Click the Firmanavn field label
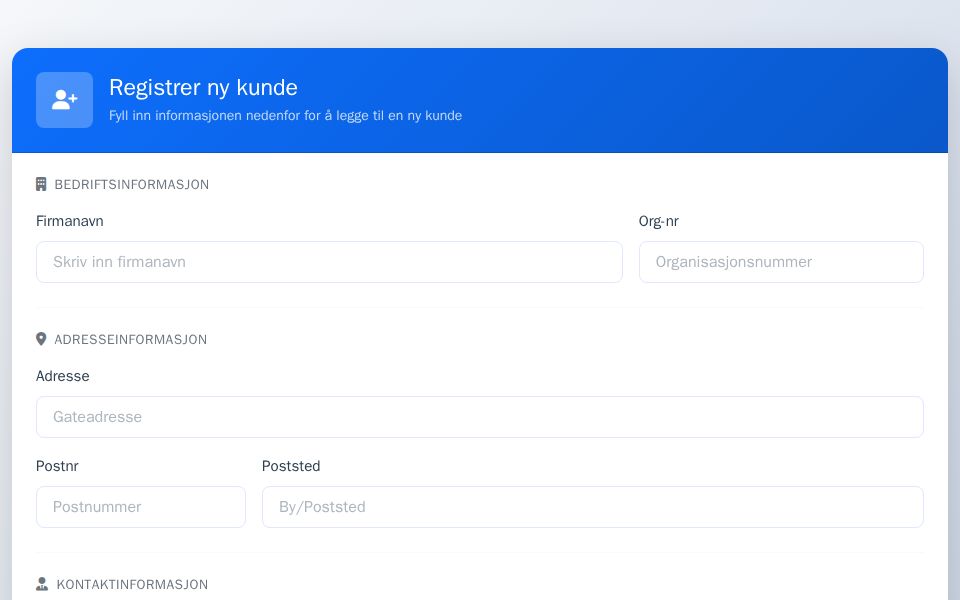This screenshot has width=960, height=600. pos(69,221)
